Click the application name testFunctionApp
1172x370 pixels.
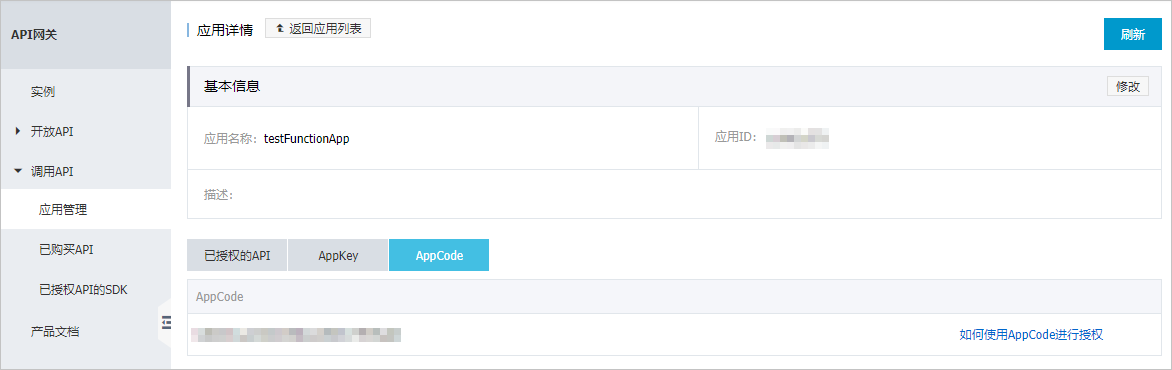point(306,138)
